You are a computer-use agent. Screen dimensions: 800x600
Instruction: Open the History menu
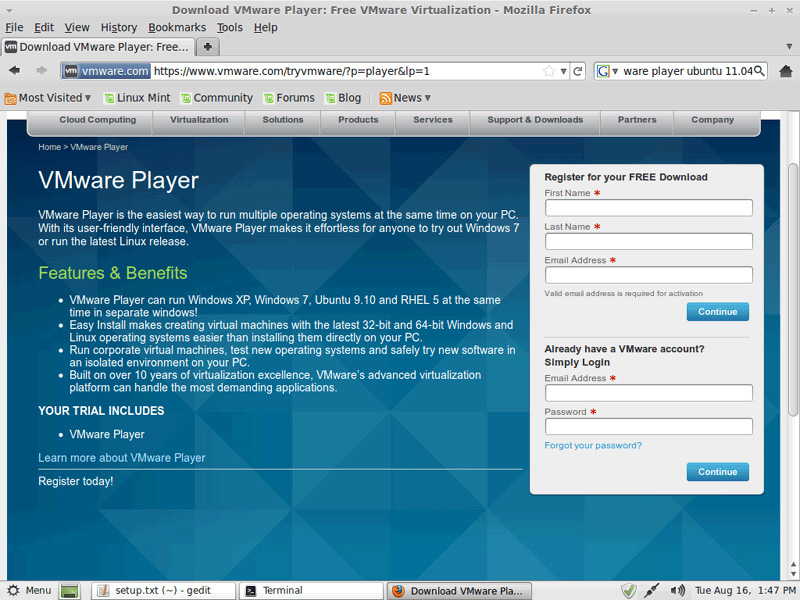pyautogui.click(x=119, y=28)
